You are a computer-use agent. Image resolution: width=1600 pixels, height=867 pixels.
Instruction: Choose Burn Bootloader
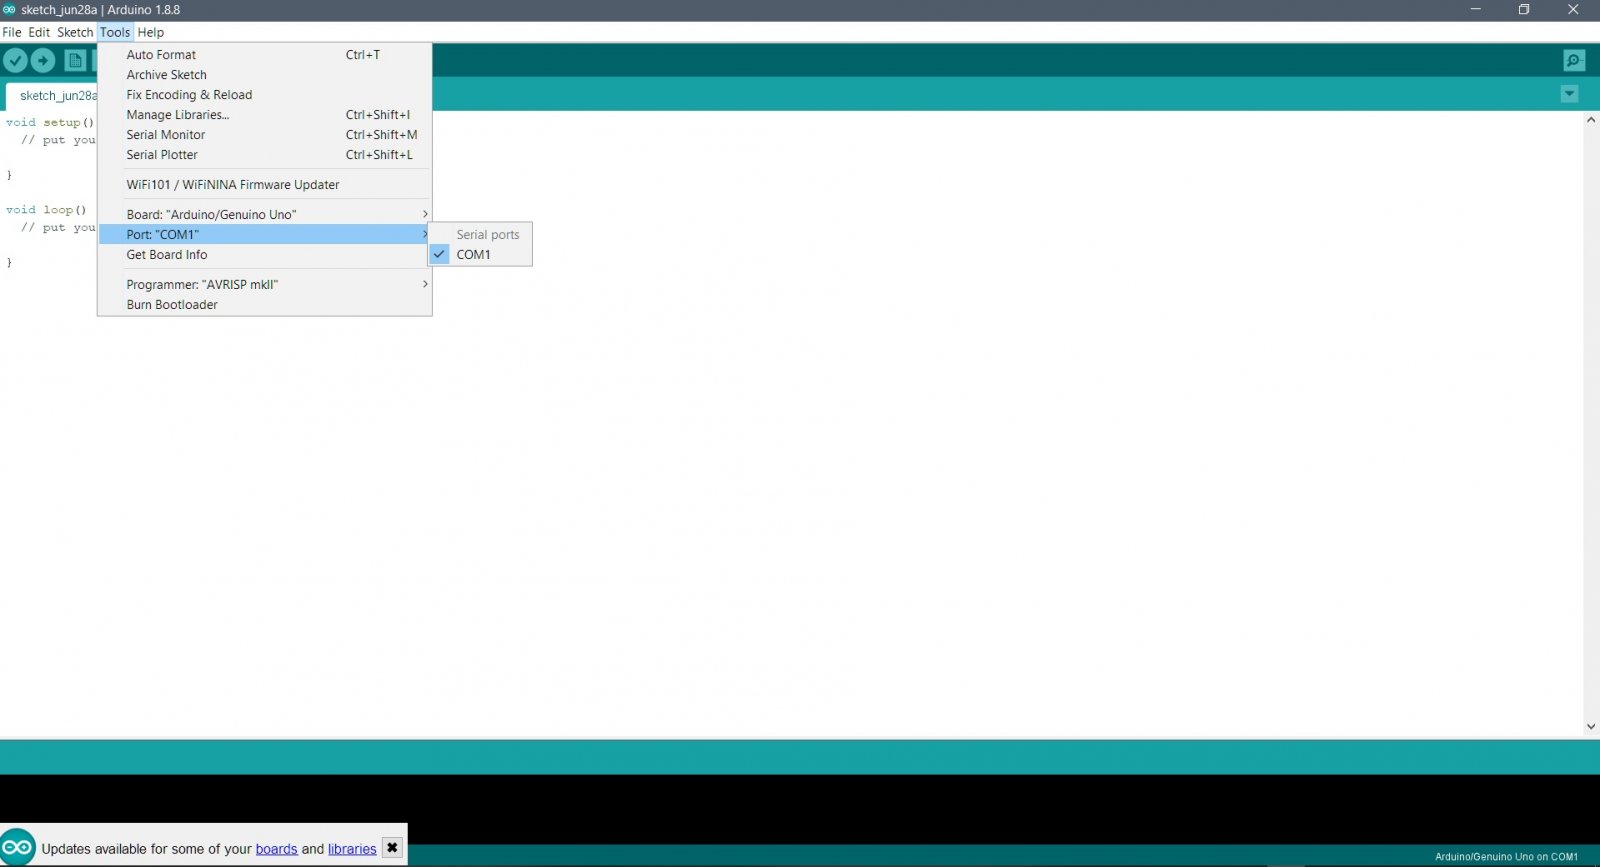click(265, 305)
